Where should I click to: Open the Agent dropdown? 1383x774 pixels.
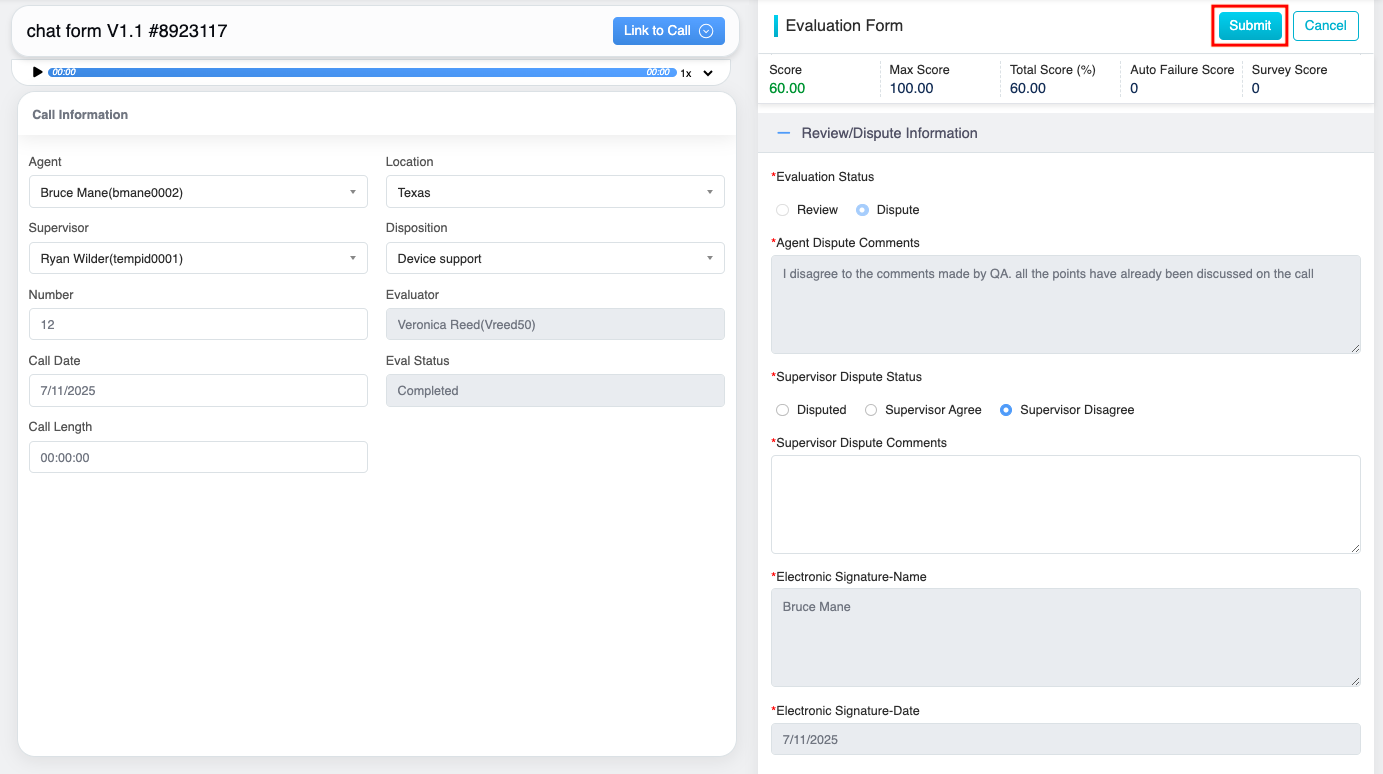coord(198,192)
